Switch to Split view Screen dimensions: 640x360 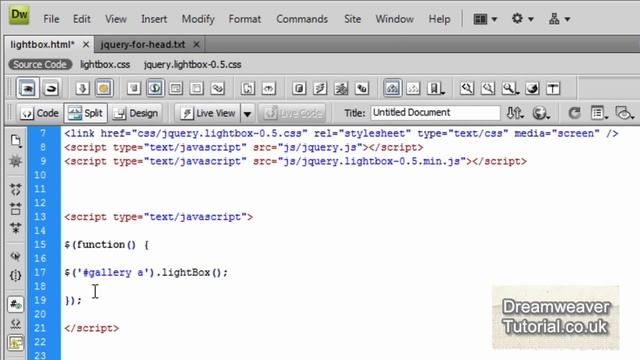[85, 113]
